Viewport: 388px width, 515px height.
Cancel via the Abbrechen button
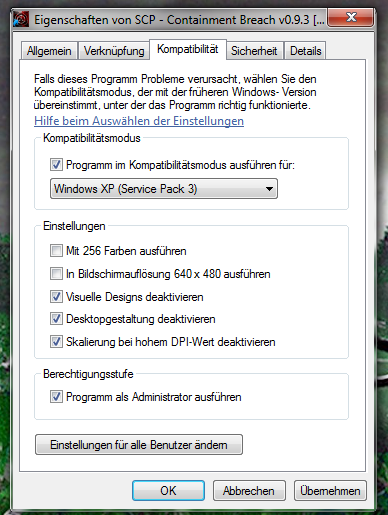(x=249, y=491)
